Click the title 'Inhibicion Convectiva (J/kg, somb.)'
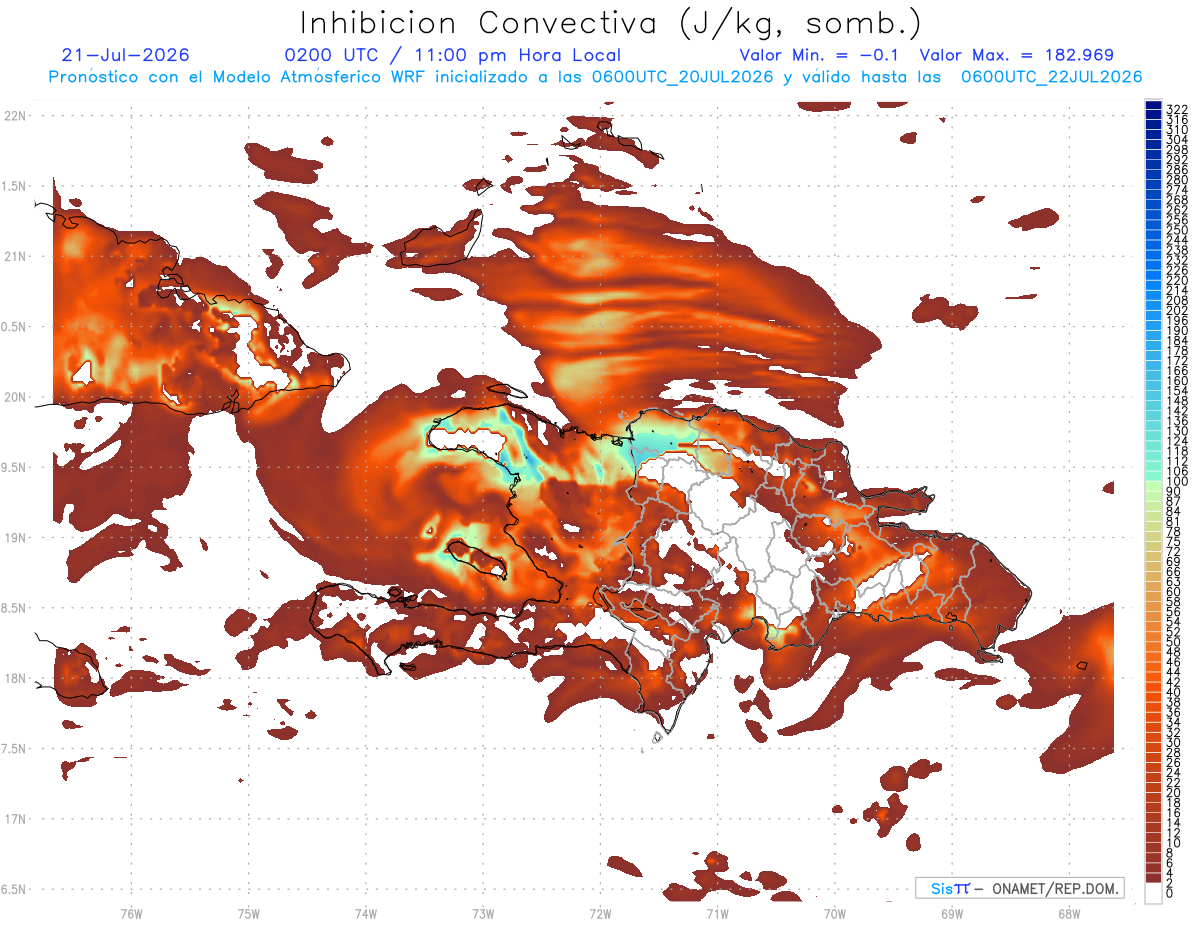This screenshot has width=1200, height=927. (610, 24)
